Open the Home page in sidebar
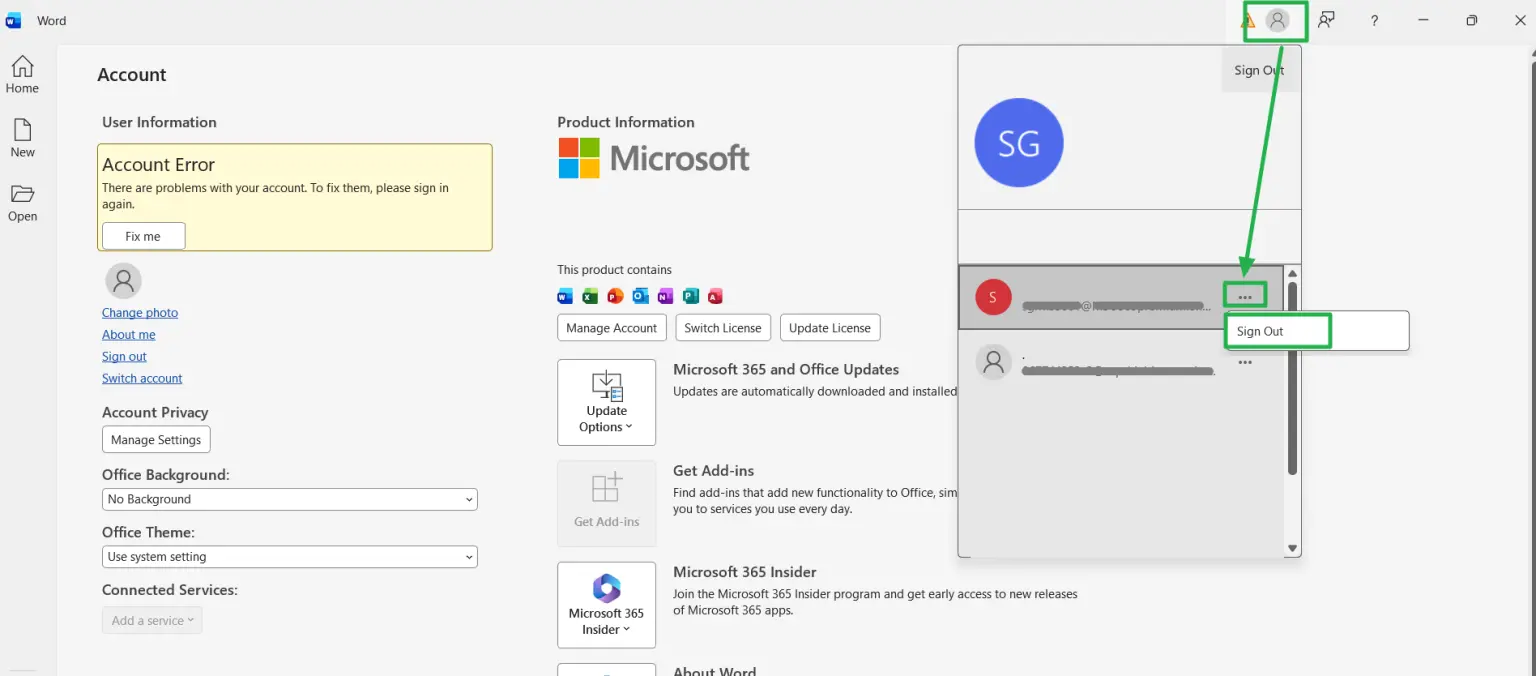This screenshot has width=1536, height=676. pos(22,75)
